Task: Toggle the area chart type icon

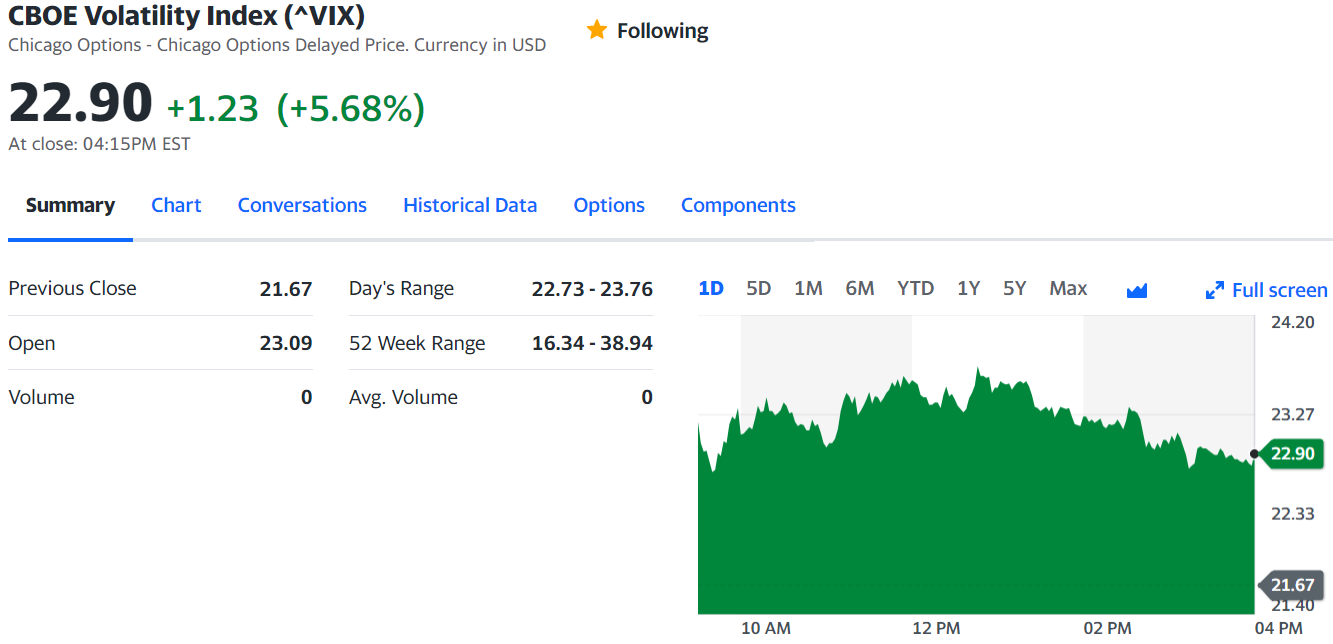Action: pos(1137,291)
